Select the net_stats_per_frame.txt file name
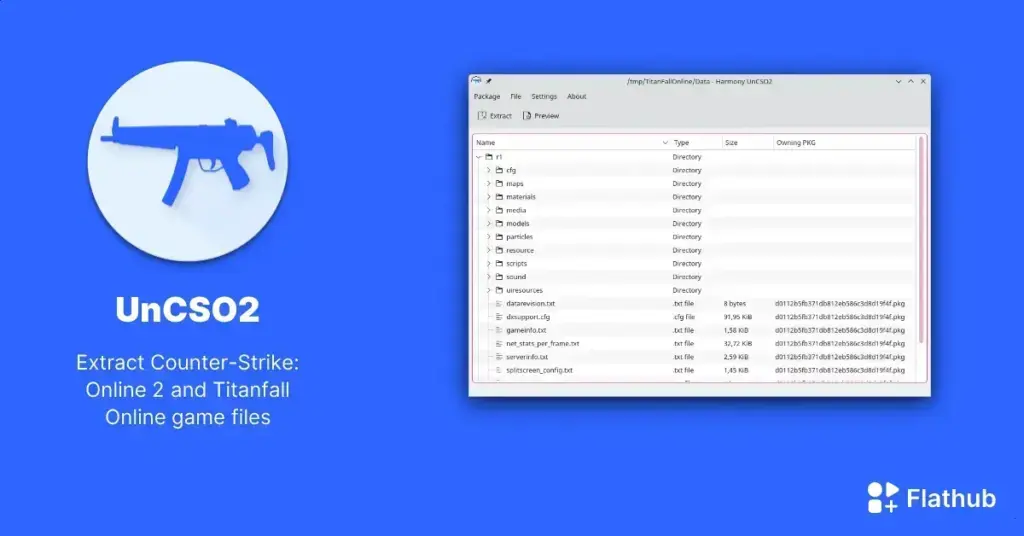The image size is (1024, 536). [x=543, y=343]
